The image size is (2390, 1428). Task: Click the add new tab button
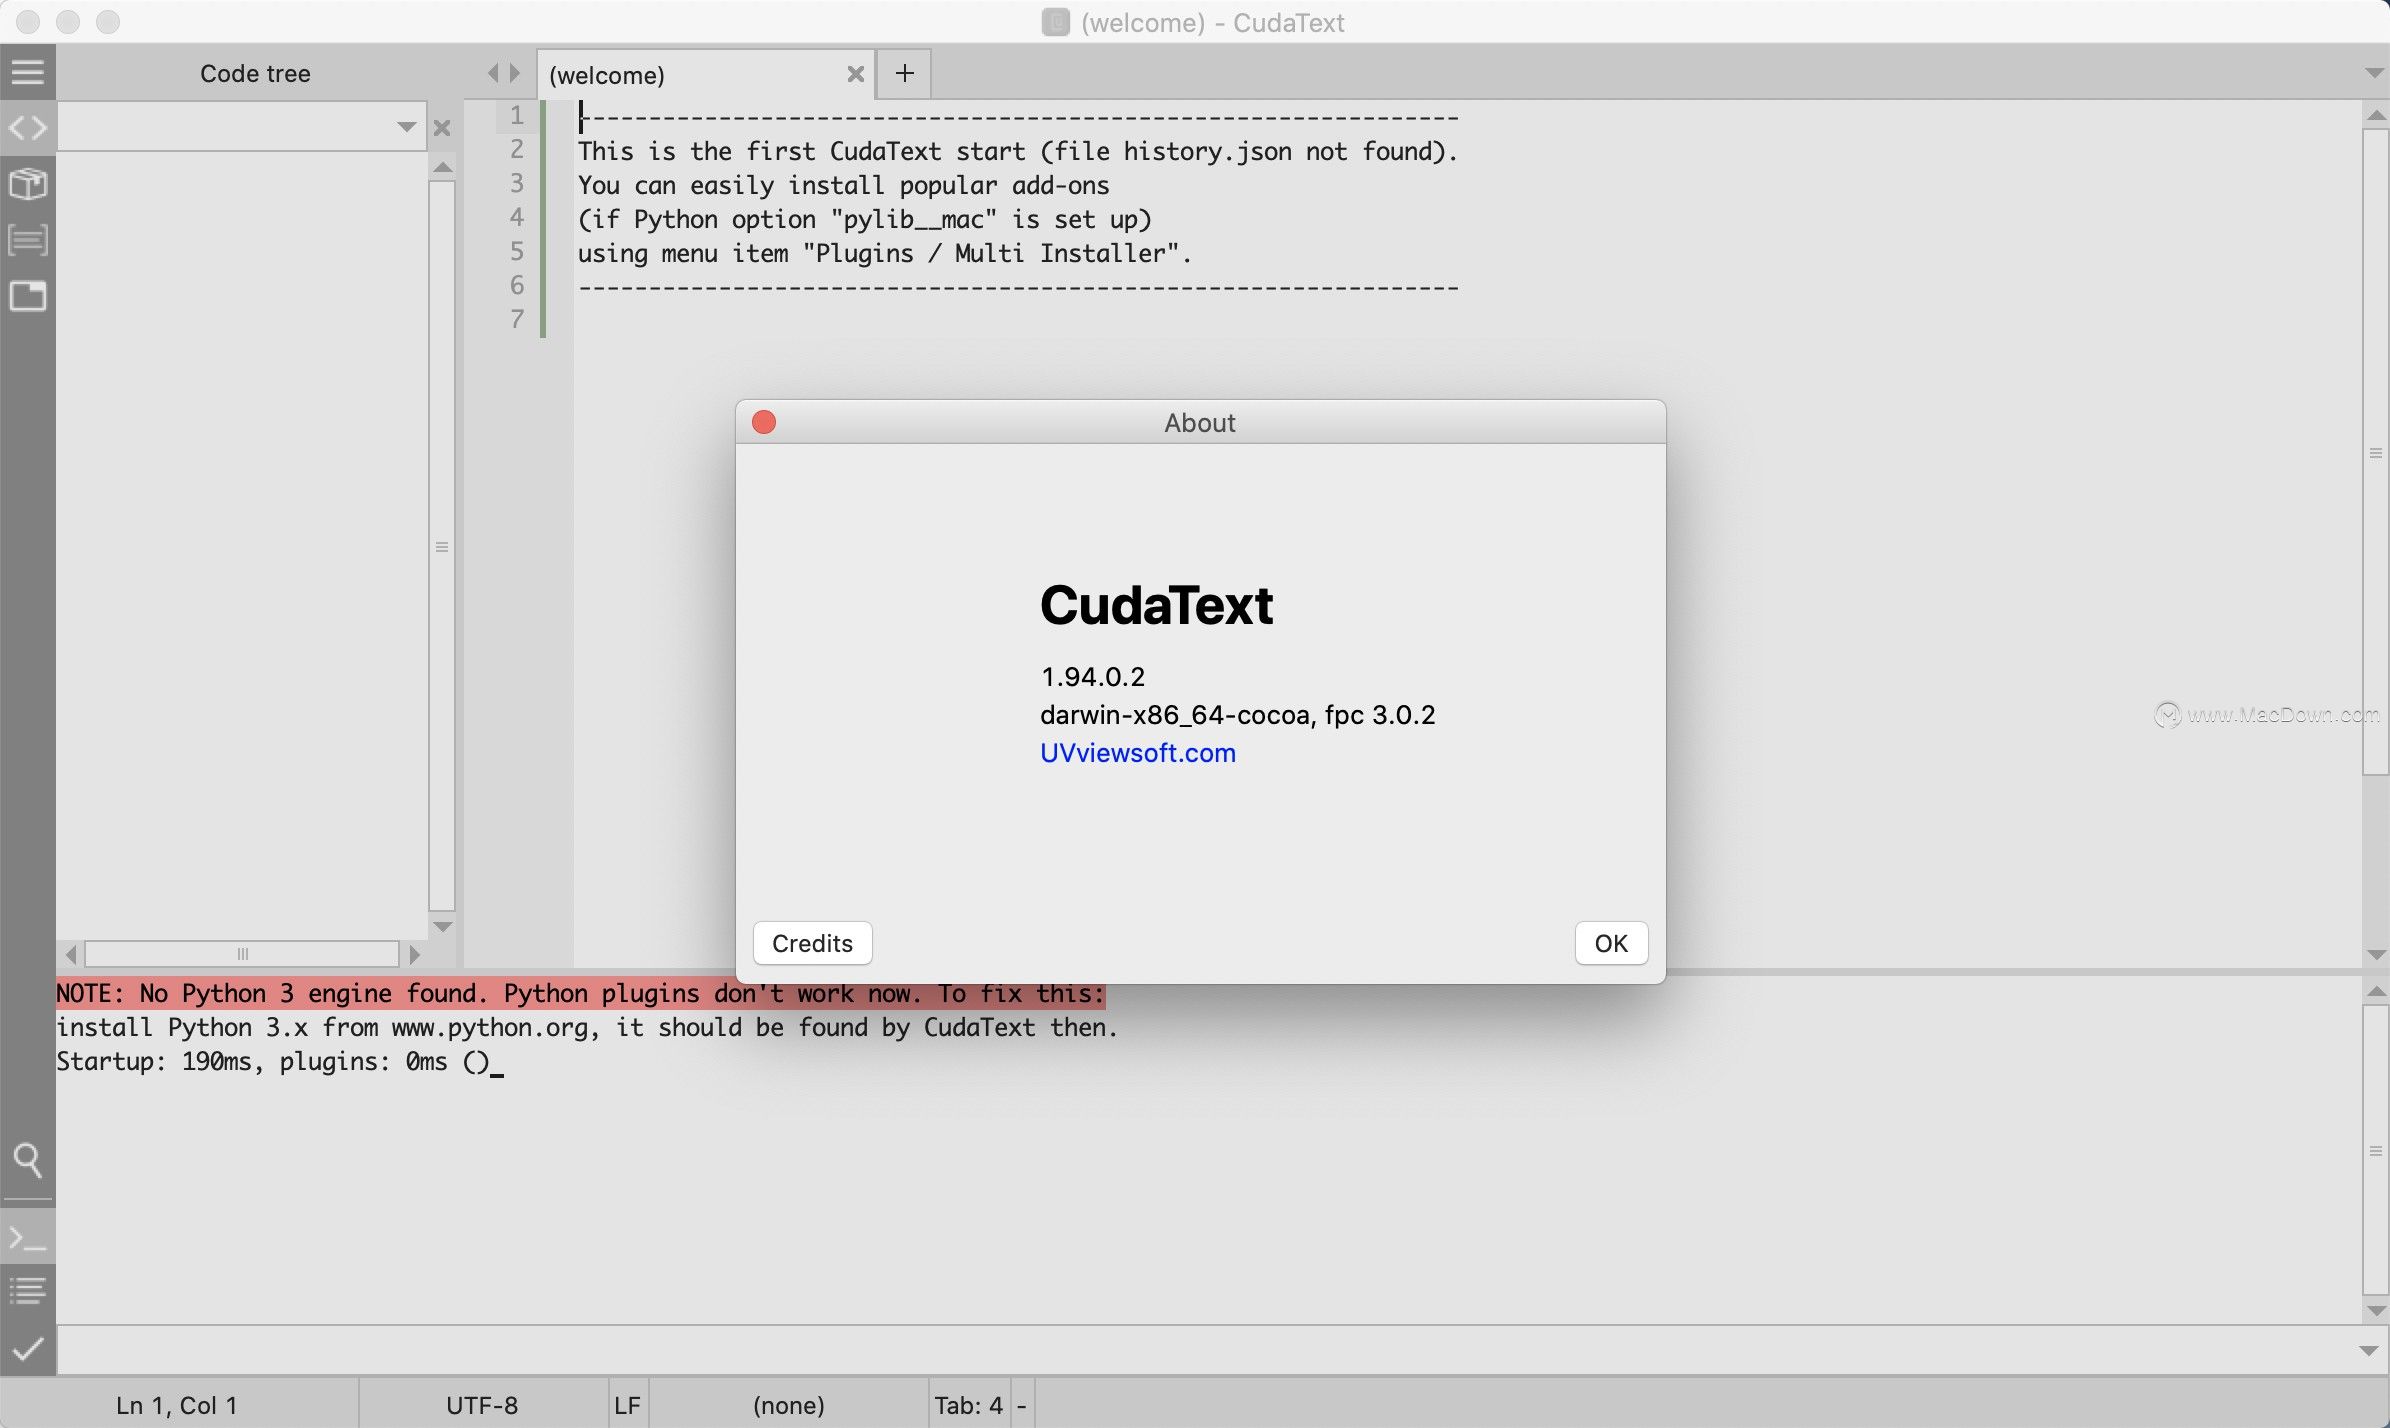coord(904,73)
